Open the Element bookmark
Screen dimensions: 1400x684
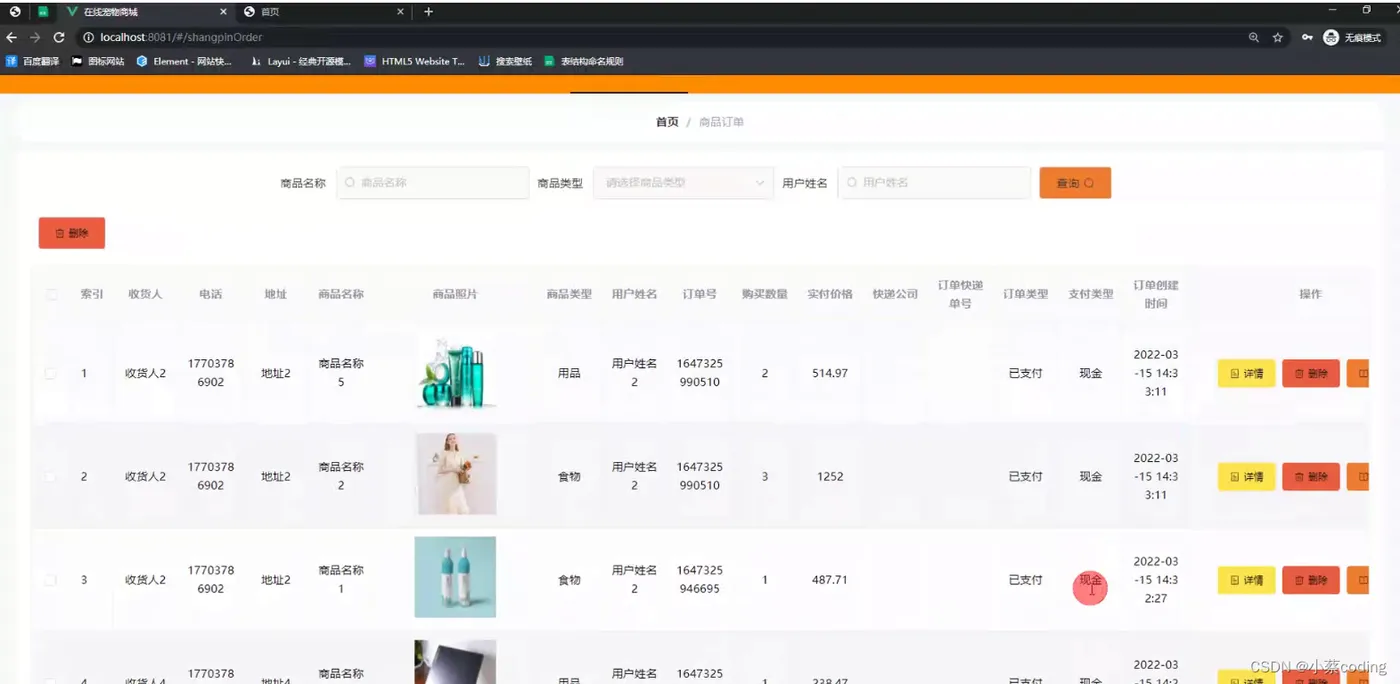pos(184,61)
